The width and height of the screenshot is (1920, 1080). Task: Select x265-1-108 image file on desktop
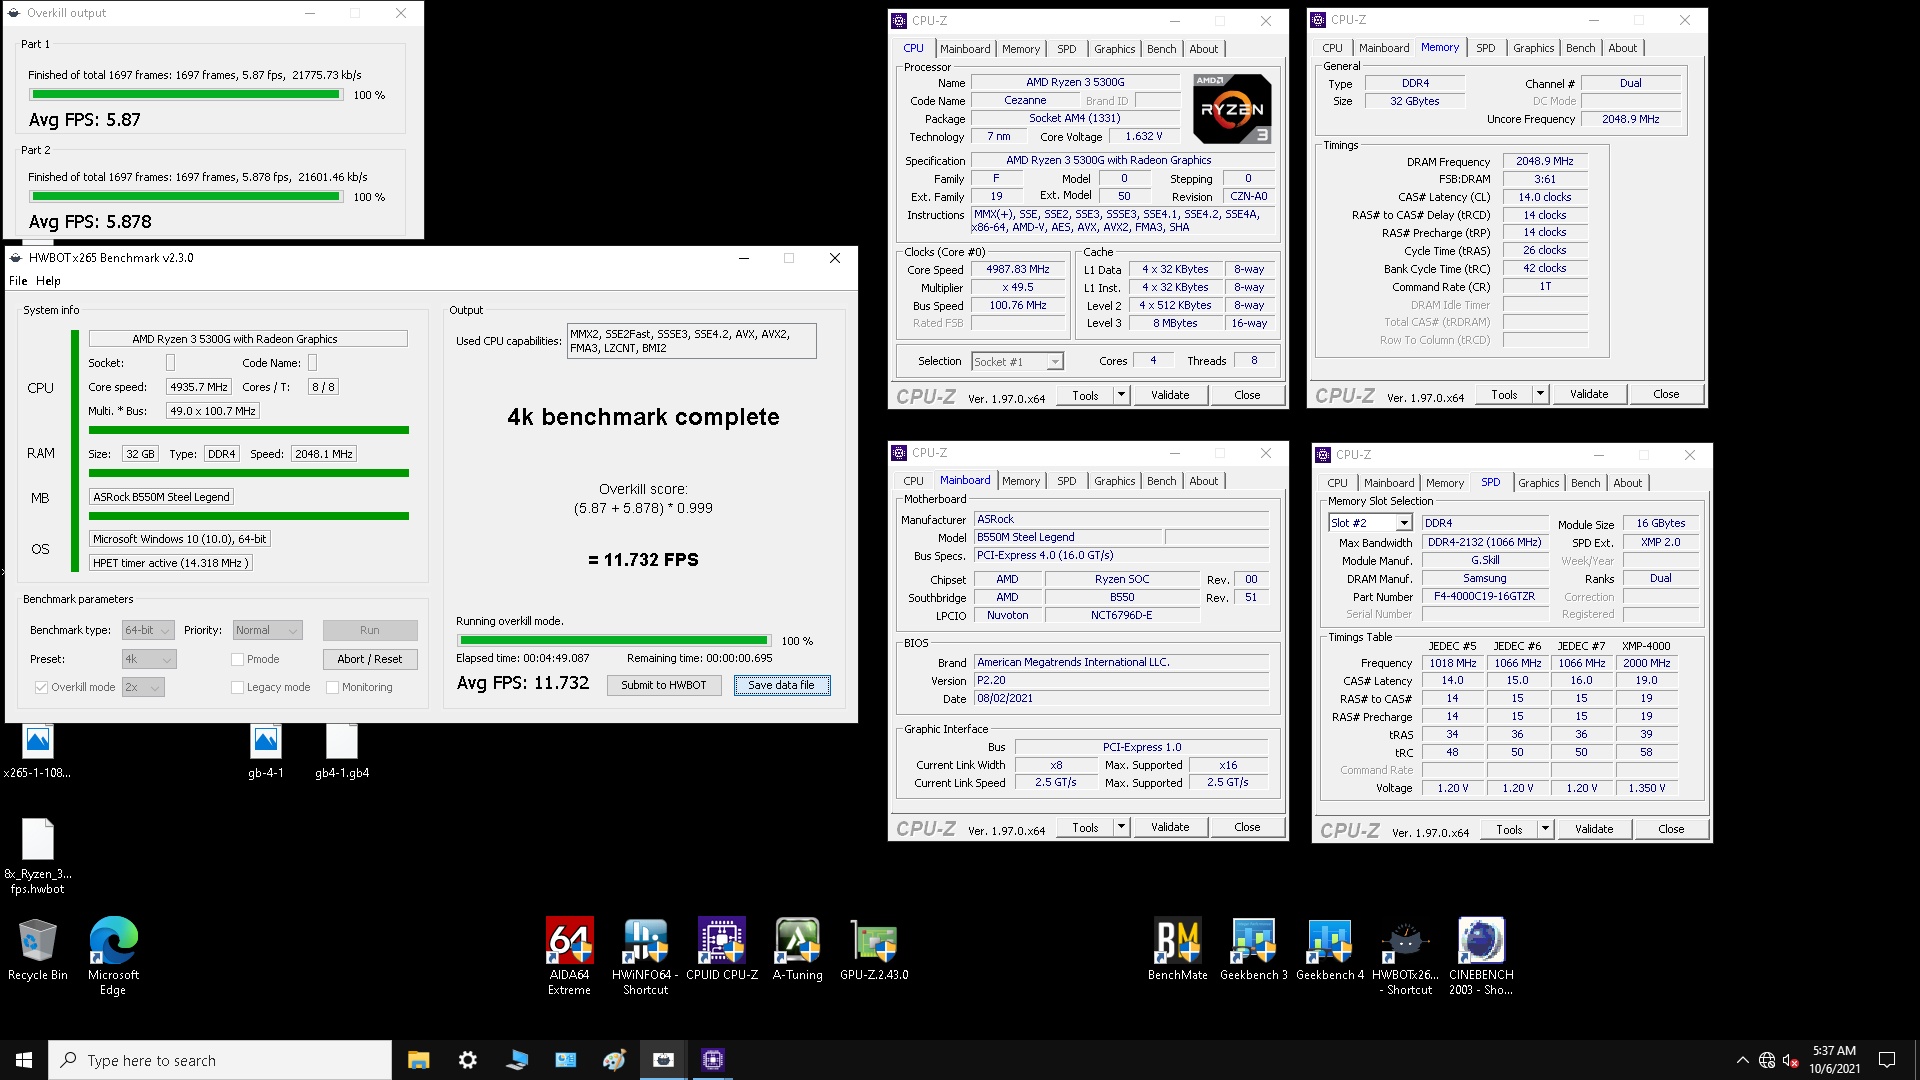(x=38, y=751)
